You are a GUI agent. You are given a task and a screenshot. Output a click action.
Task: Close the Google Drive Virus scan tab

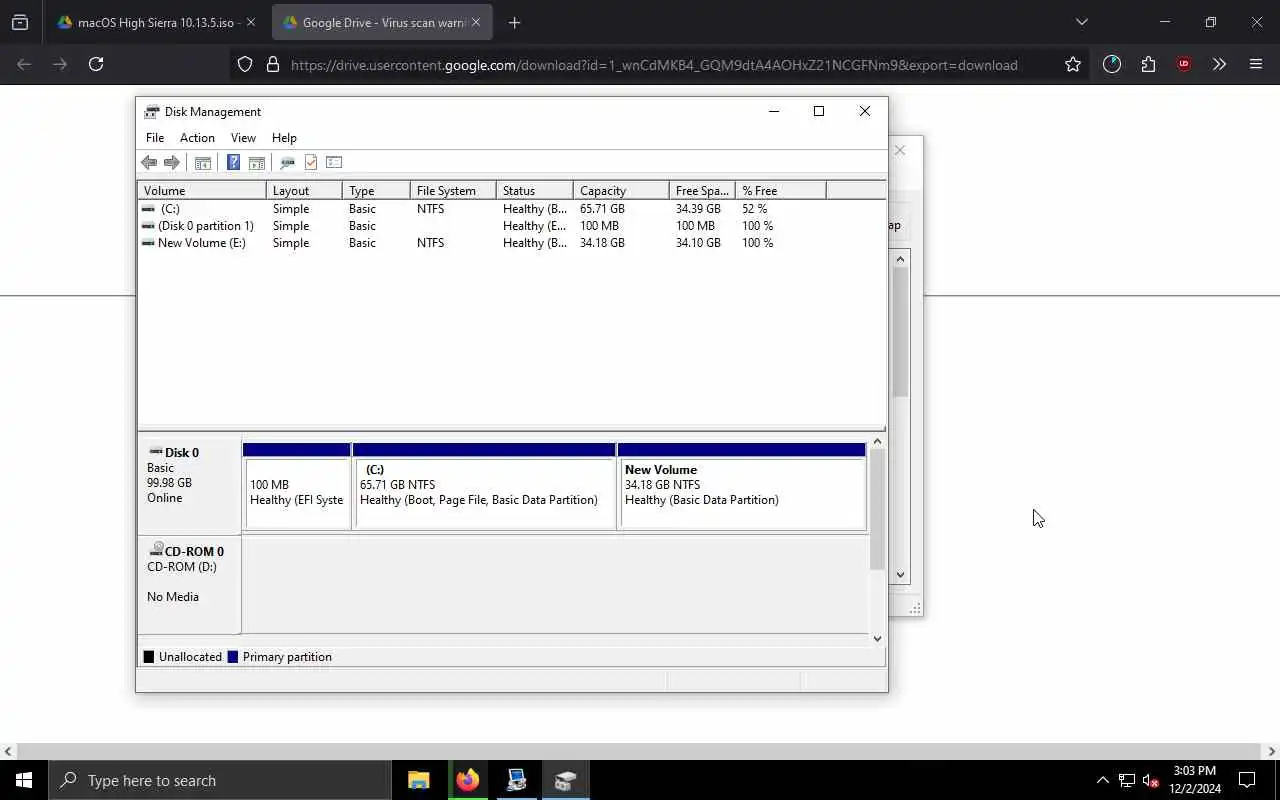coord(476,22)
